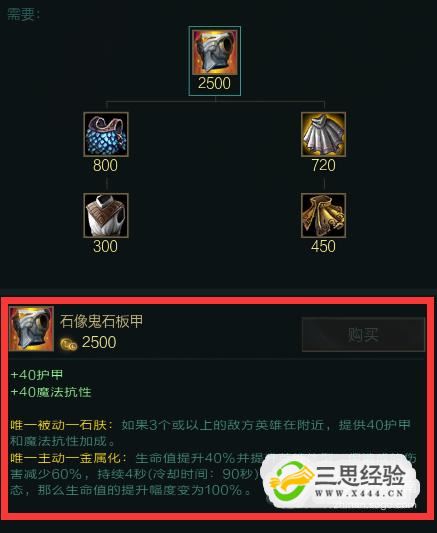Click the 800 price label
Screen dimensions: 437x533
(x=105, y=165)
